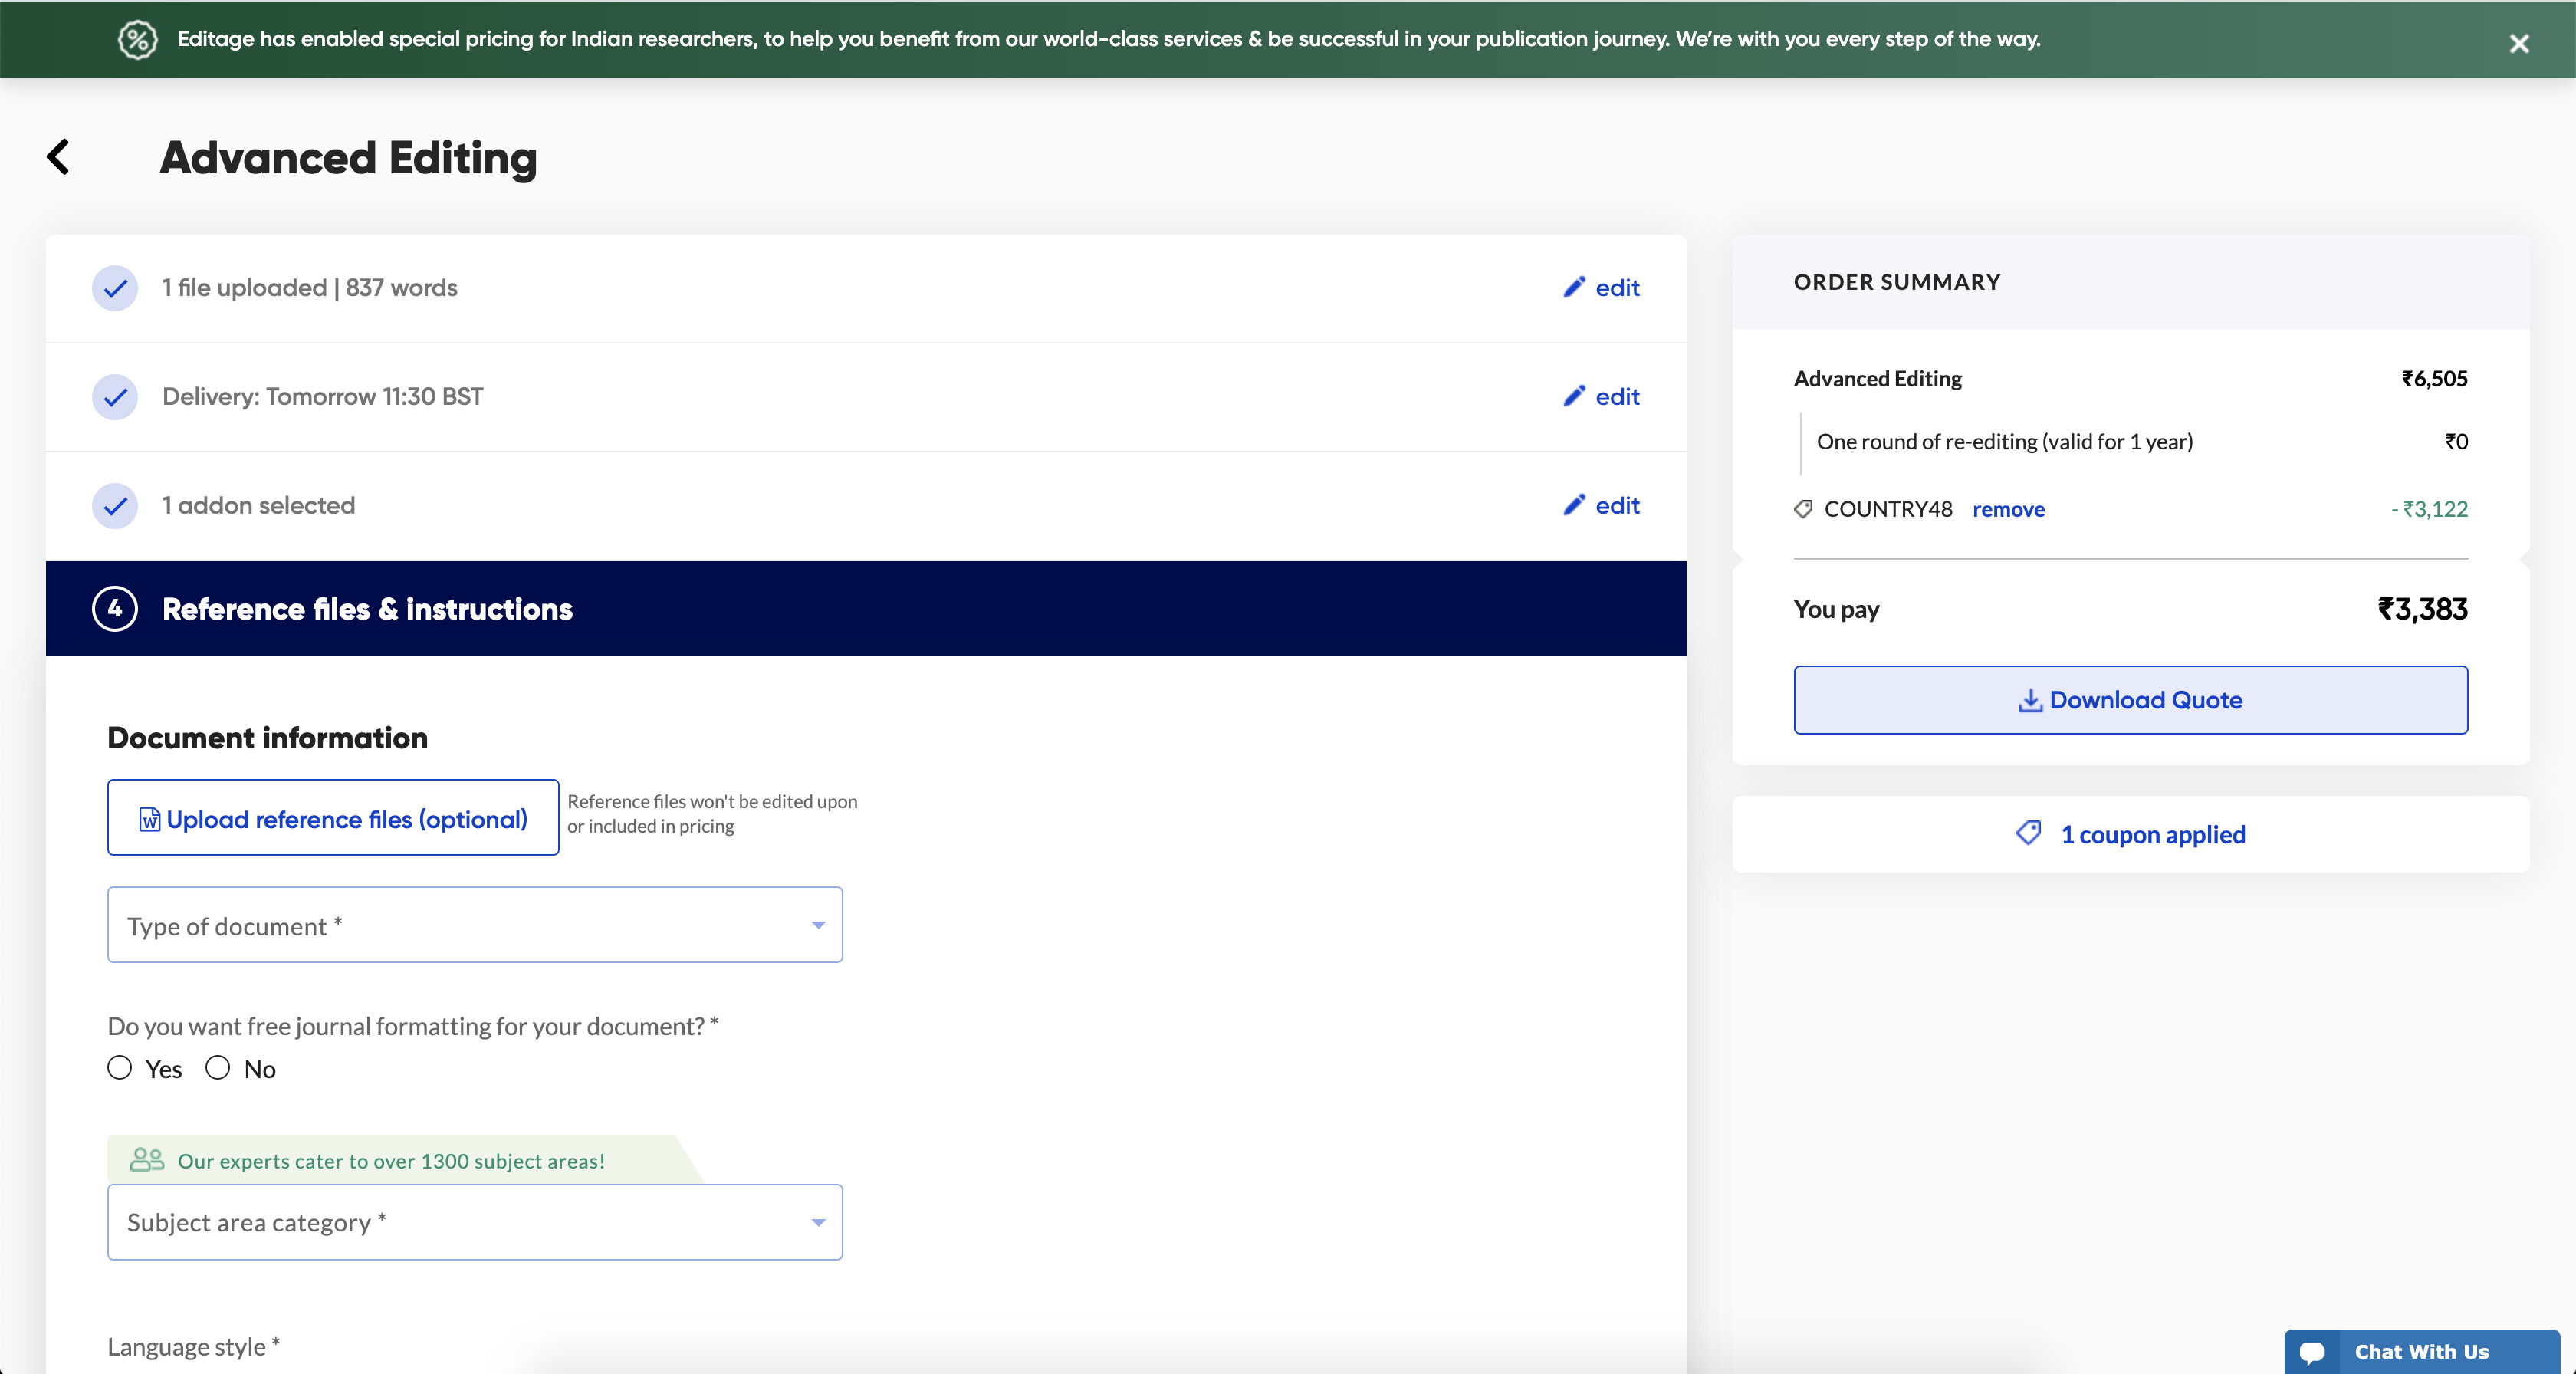The height and width of the screenshot is (1374, 2576).
Task: Click the checkmark beside 1 addon selected
Action: (x=115, y=506)
